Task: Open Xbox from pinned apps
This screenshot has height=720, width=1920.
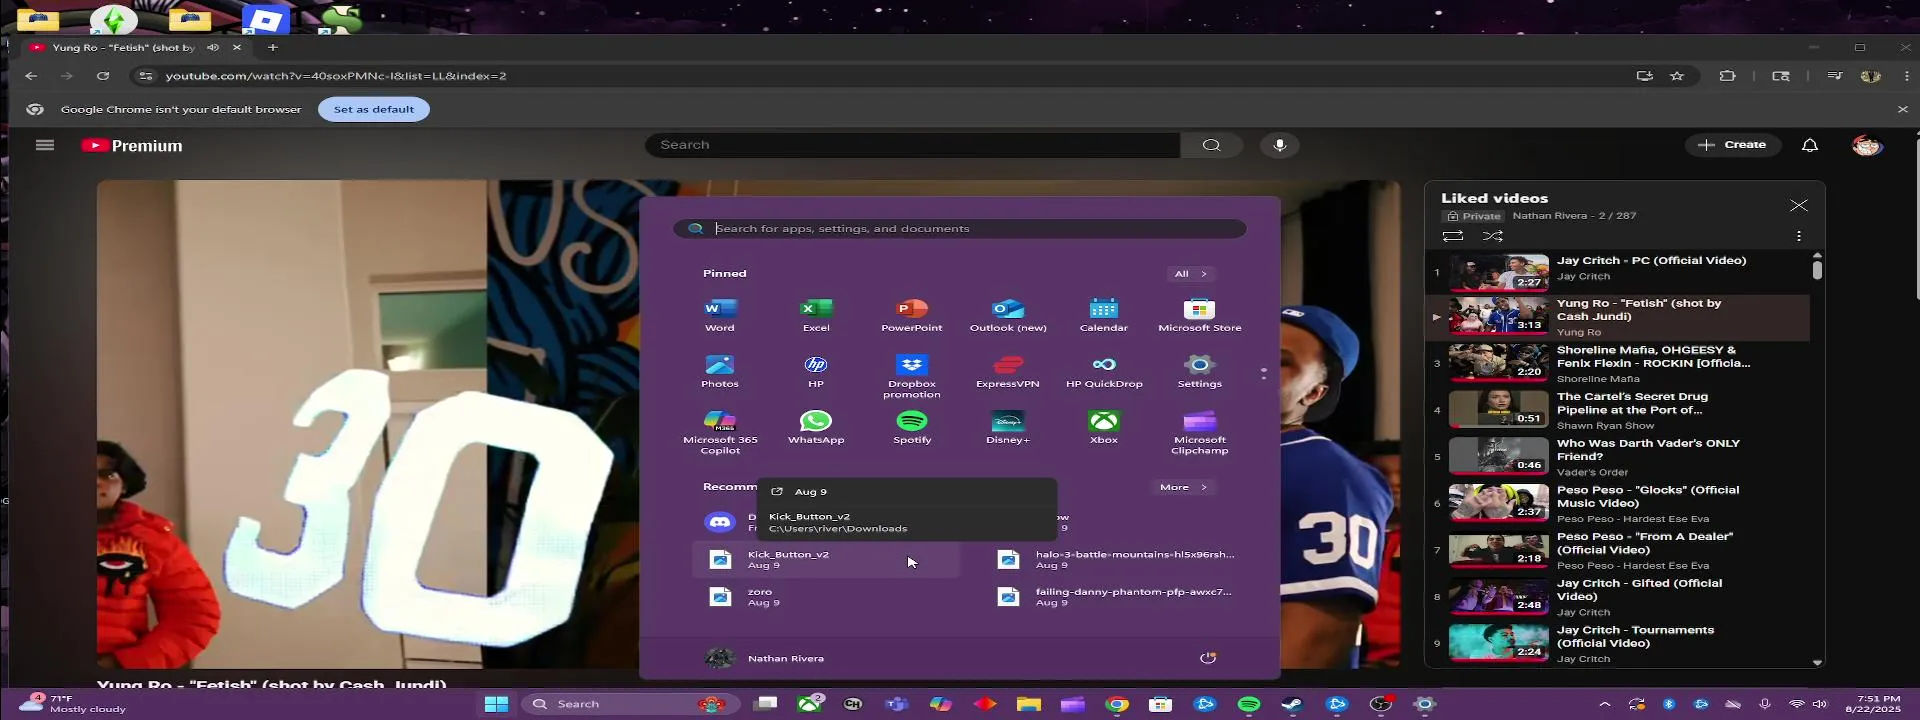Action: [x=1104, y=427]
